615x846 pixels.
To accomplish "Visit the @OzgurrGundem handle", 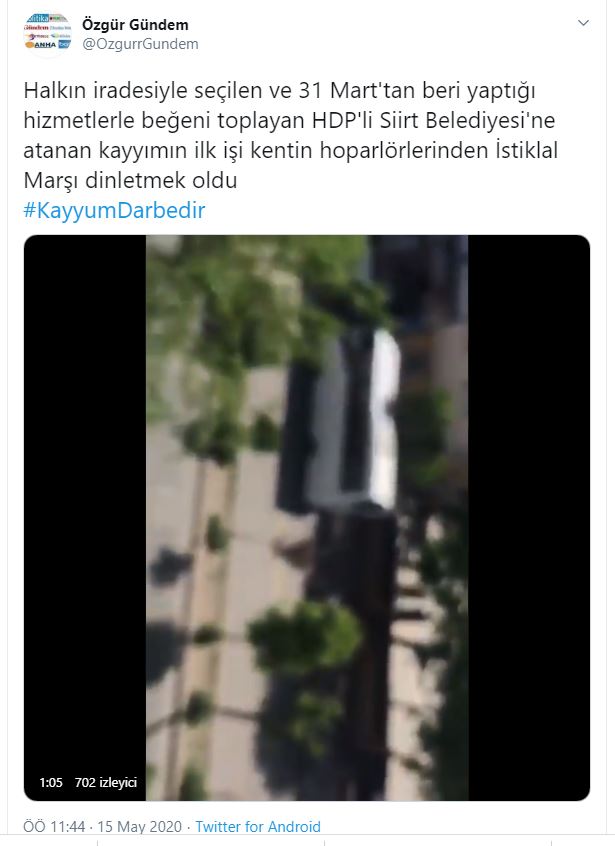I will 140,44.
